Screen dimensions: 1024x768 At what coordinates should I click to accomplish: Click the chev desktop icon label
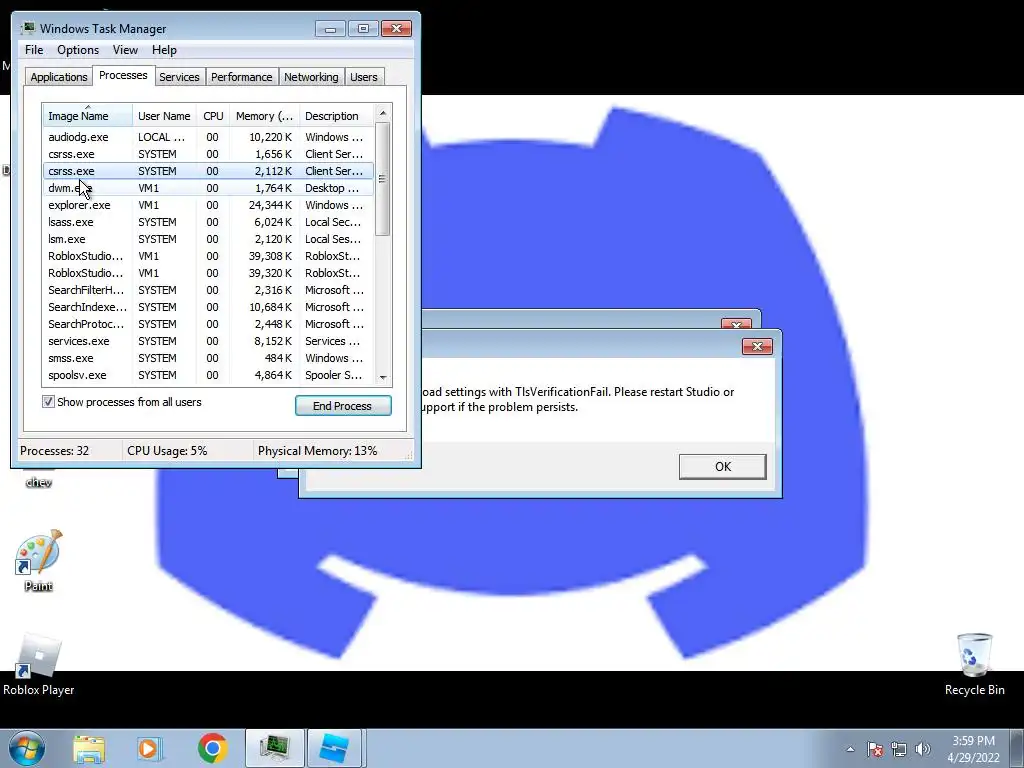tap(39, 483)
